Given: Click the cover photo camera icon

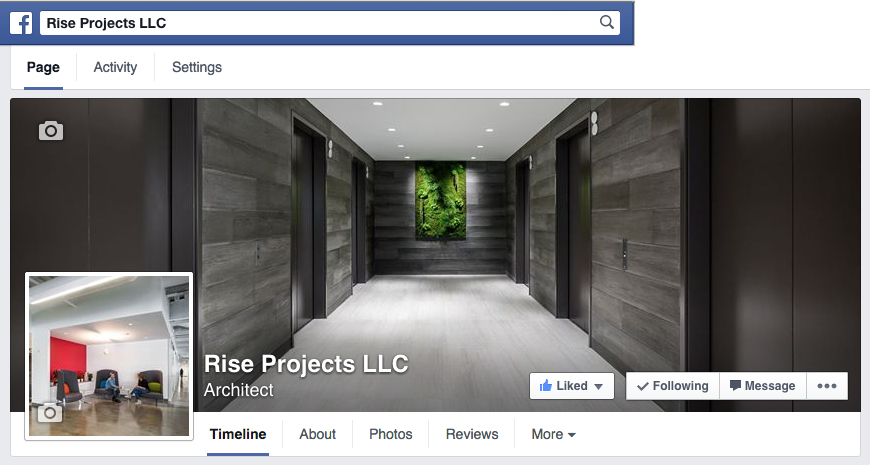Looking at the screenshot, I should pos(50,130).
